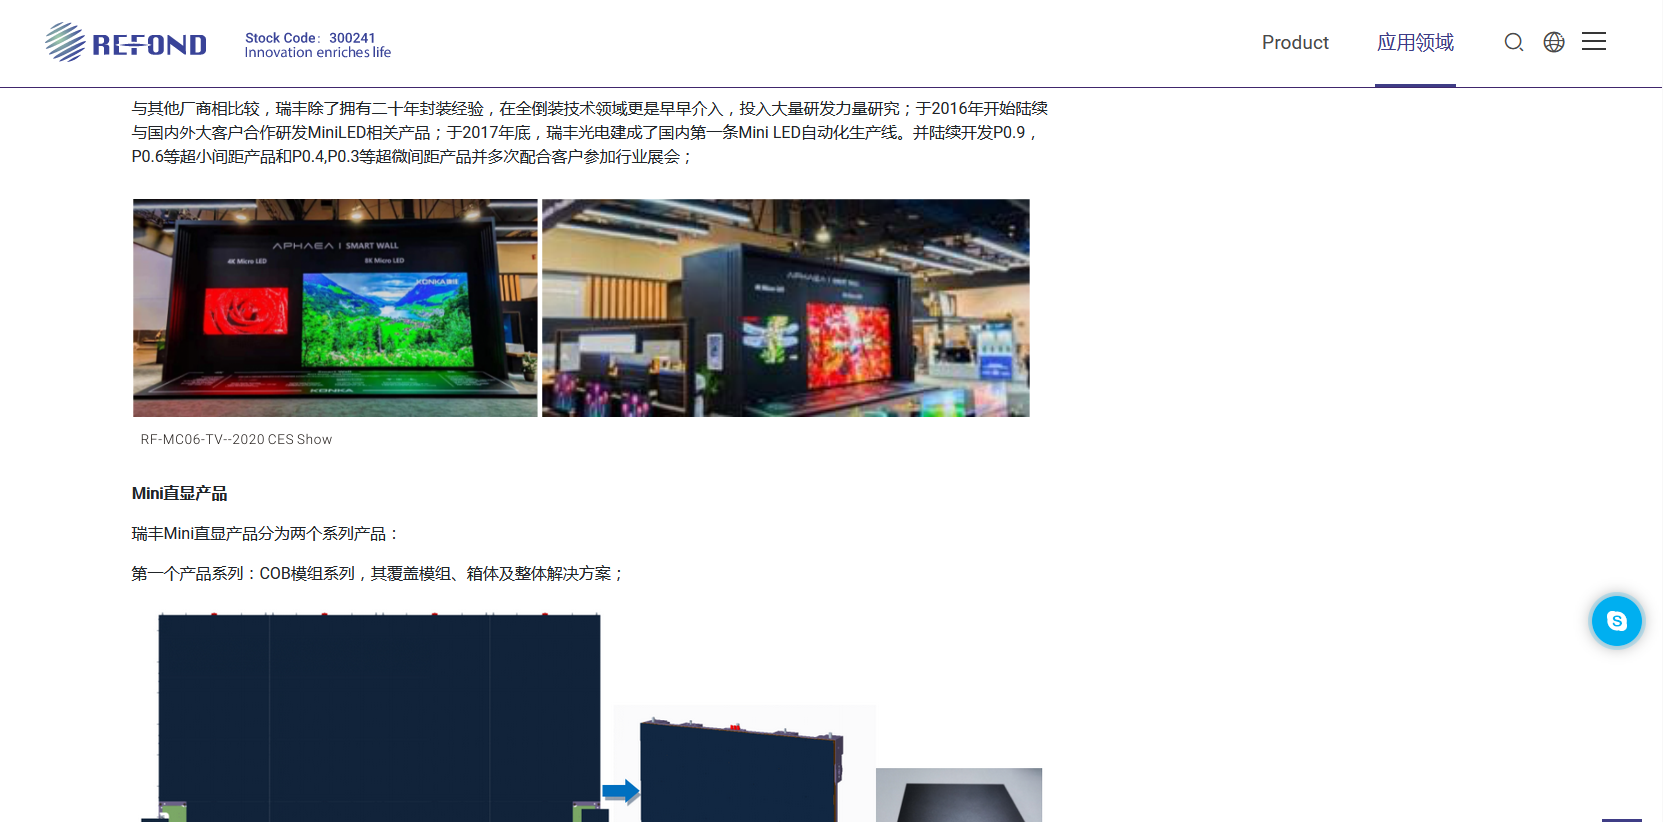The image size is (1663, 822).
Task: Click the COB模组系列 description line
Action: pyautogui.click(x=378, y=574)
